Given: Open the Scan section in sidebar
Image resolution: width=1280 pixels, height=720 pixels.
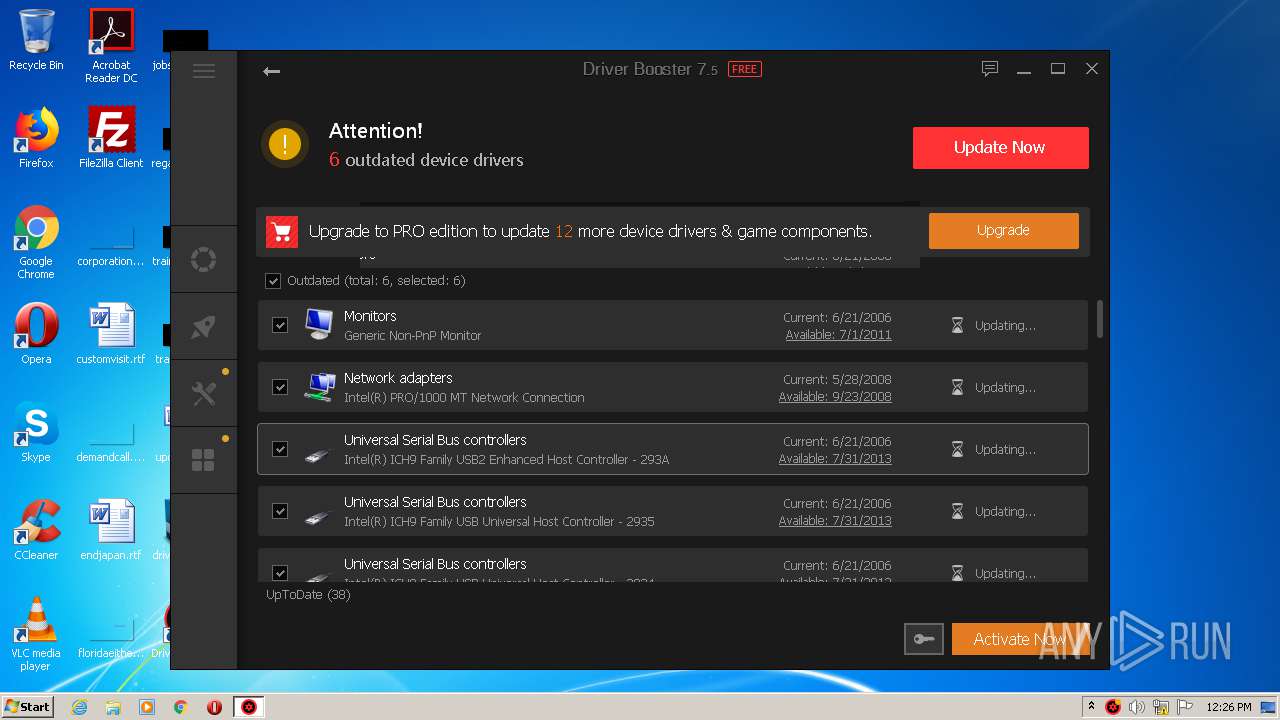Looking at the screenshot, I should click(x=204, y=260).
